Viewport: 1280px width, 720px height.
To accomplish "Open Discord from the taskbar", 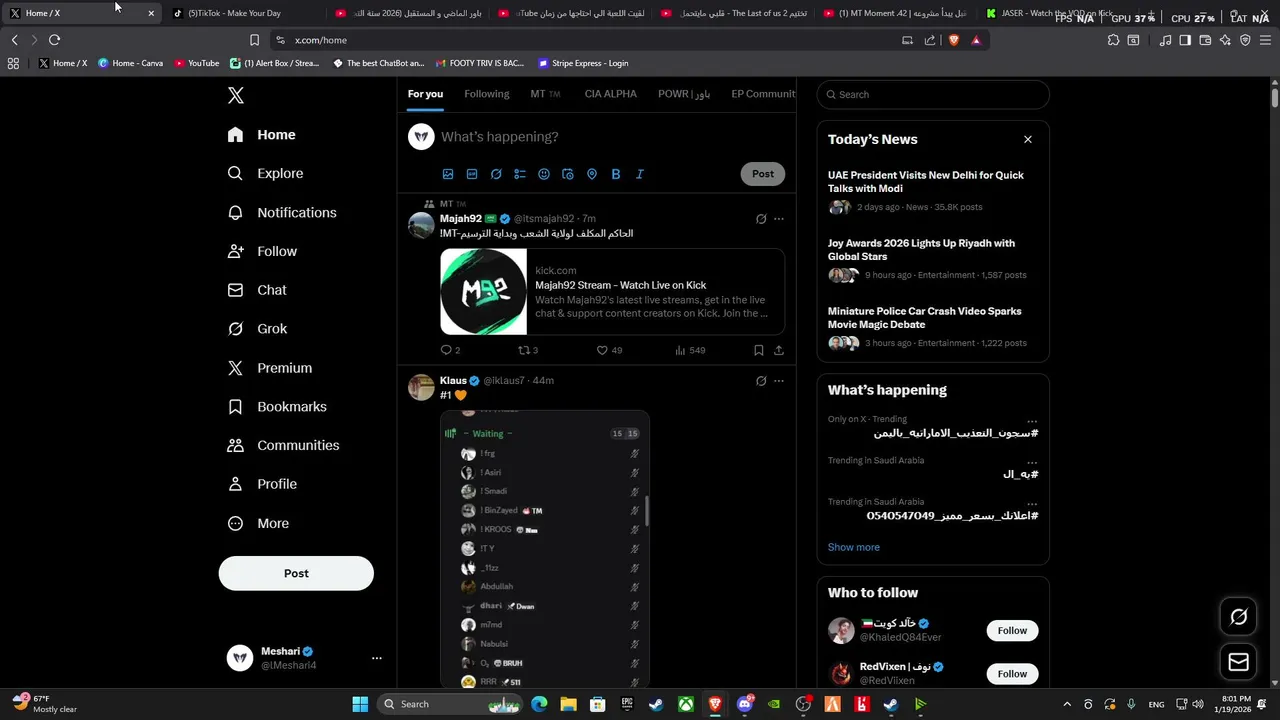I will 744,704.
